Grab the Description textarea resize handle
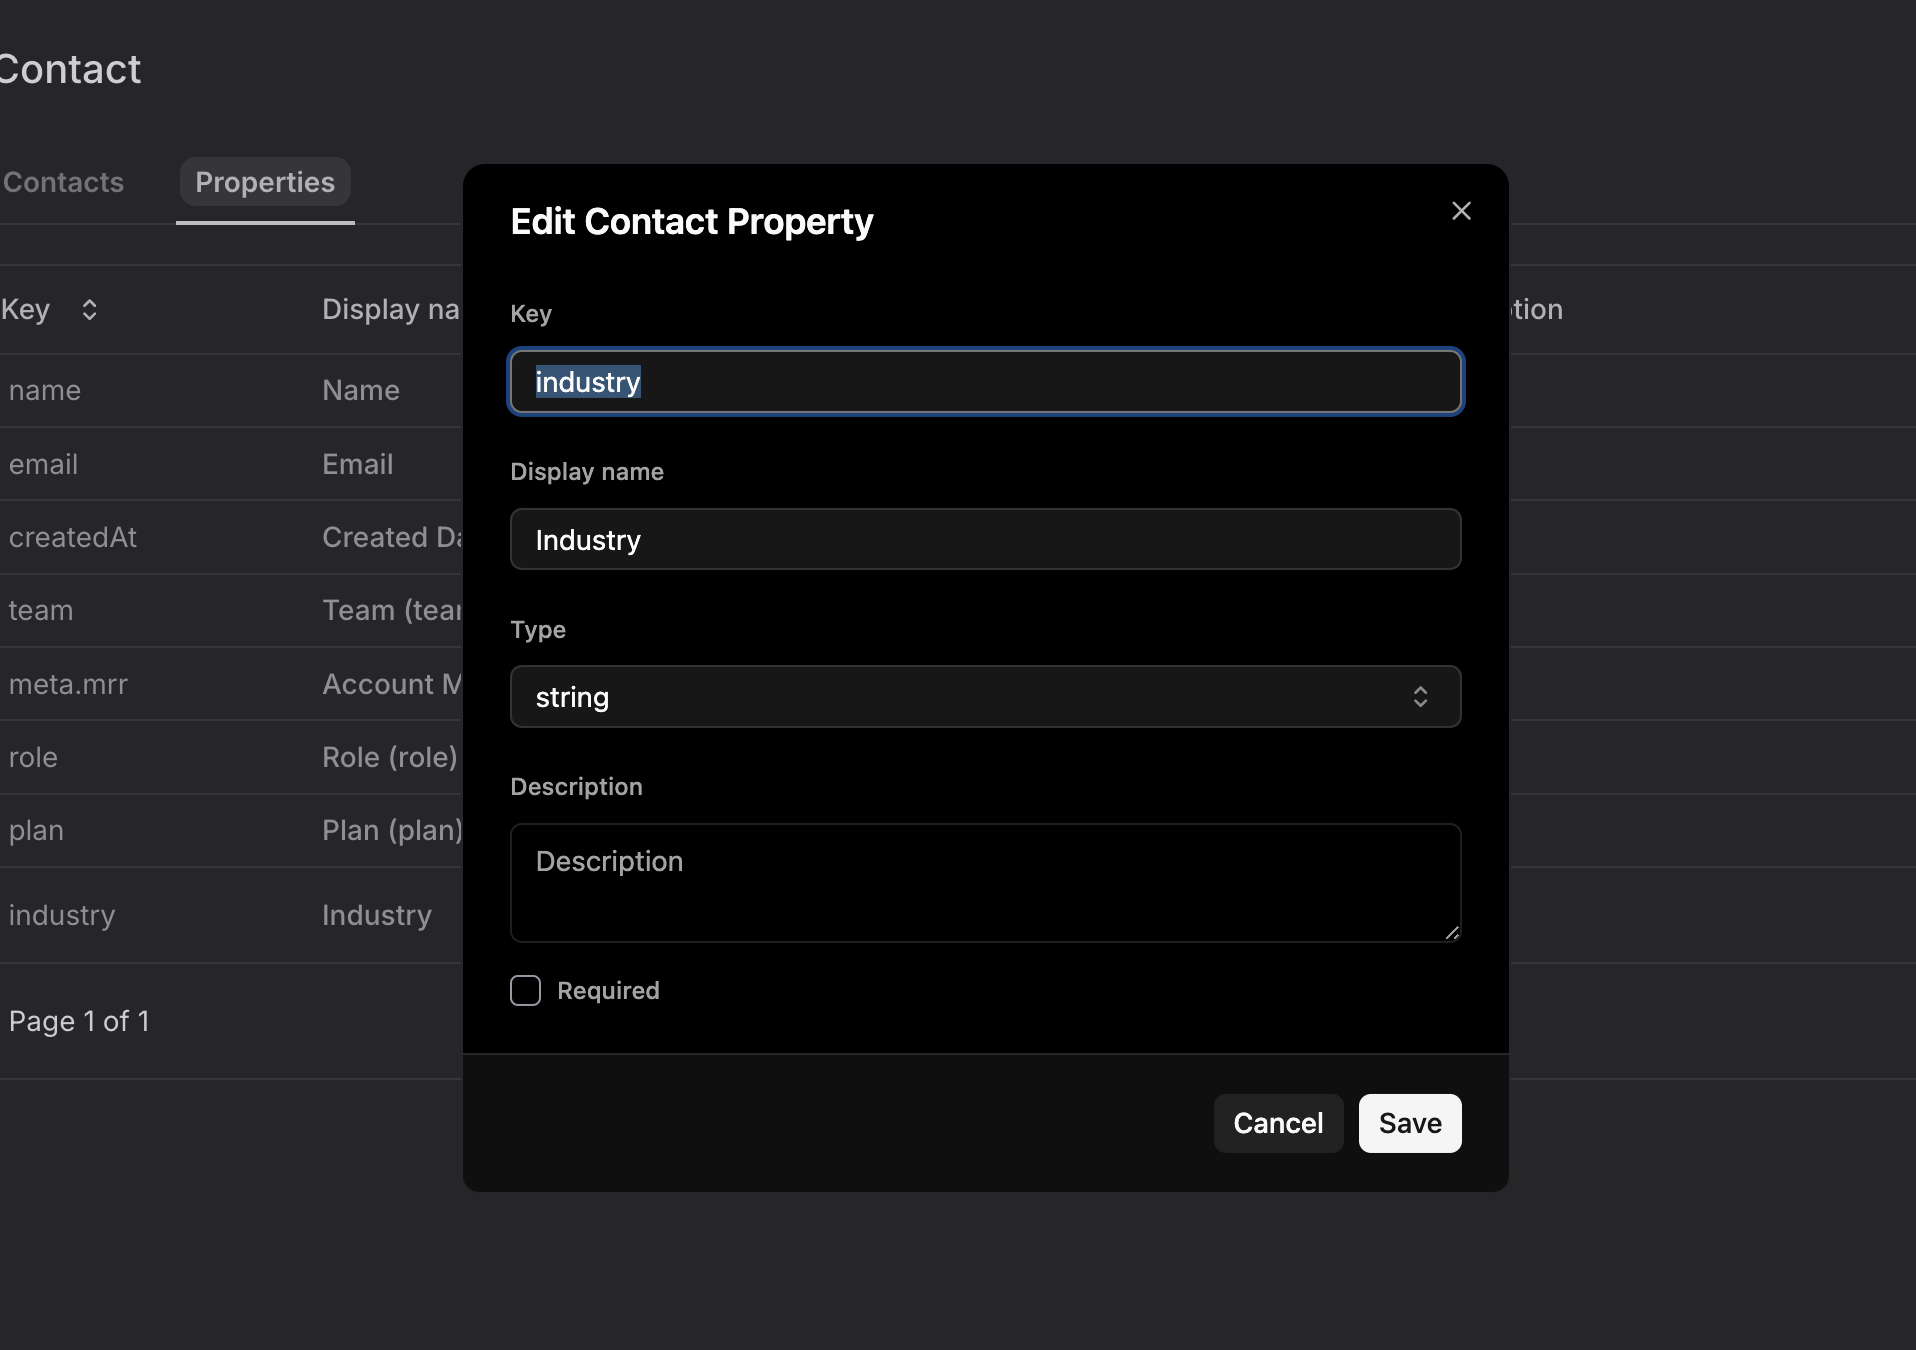This screenshot has width=1916, height=1350. click(x=1452, y=933)
